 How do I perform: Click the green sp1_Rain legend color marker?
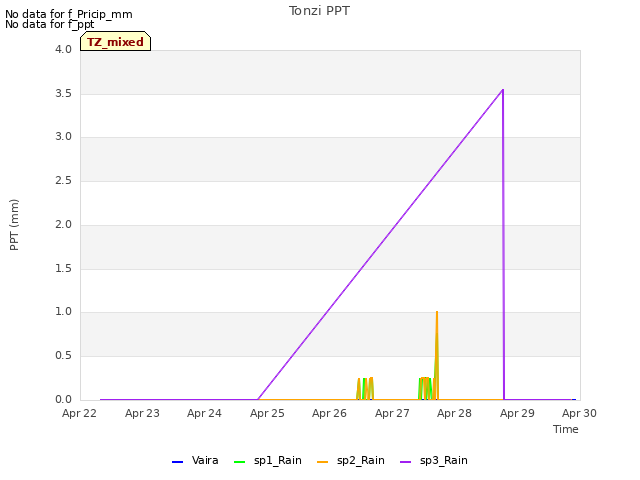(x=240, y=462)
